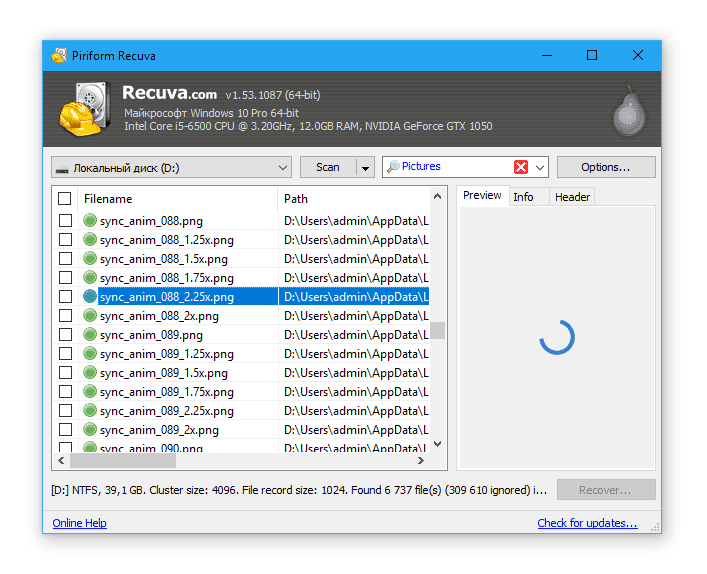Image resolution: width=707 pixels, height=574 pixels.
Task: Check the box for sync_anim_089_2x.png
Action: [65, 429]
